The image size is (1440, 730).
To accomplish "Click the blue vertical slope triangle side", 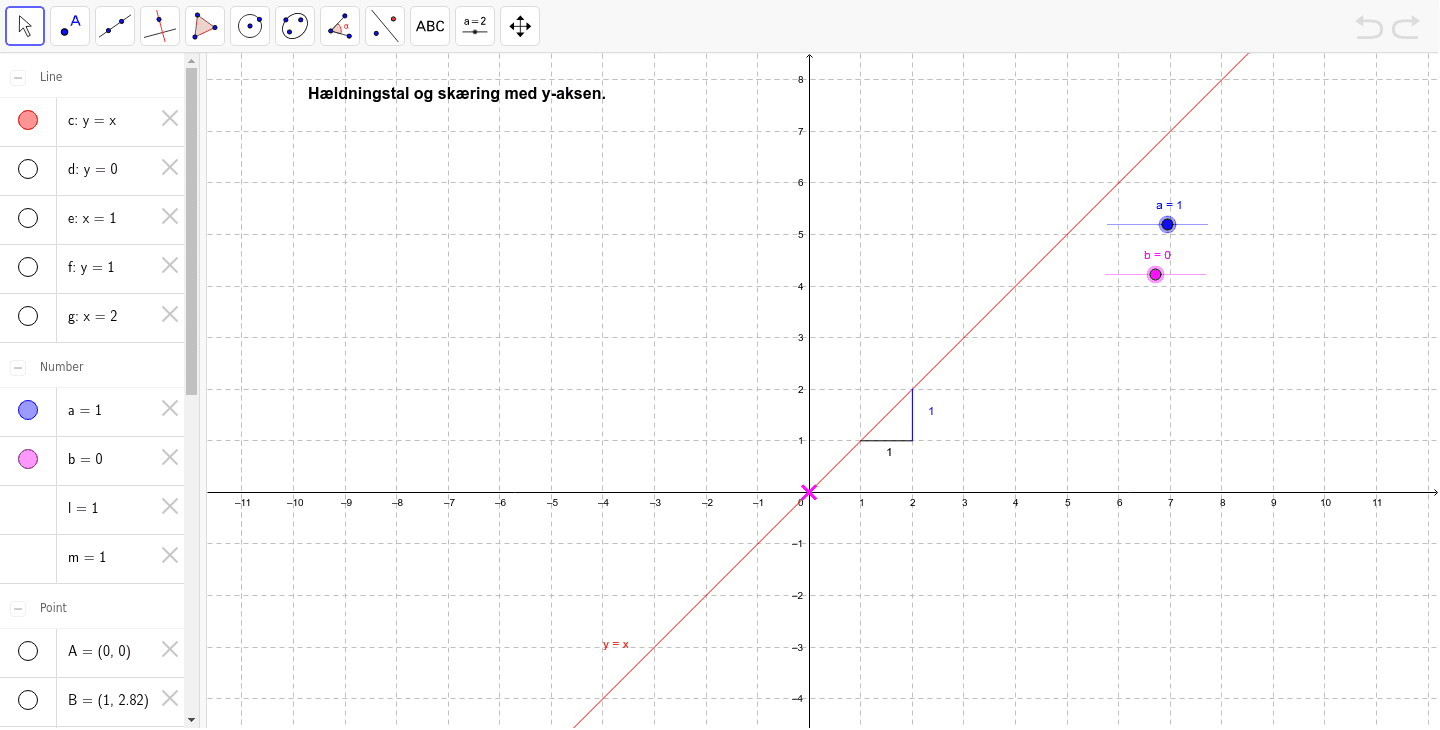I will click(912, 414).
